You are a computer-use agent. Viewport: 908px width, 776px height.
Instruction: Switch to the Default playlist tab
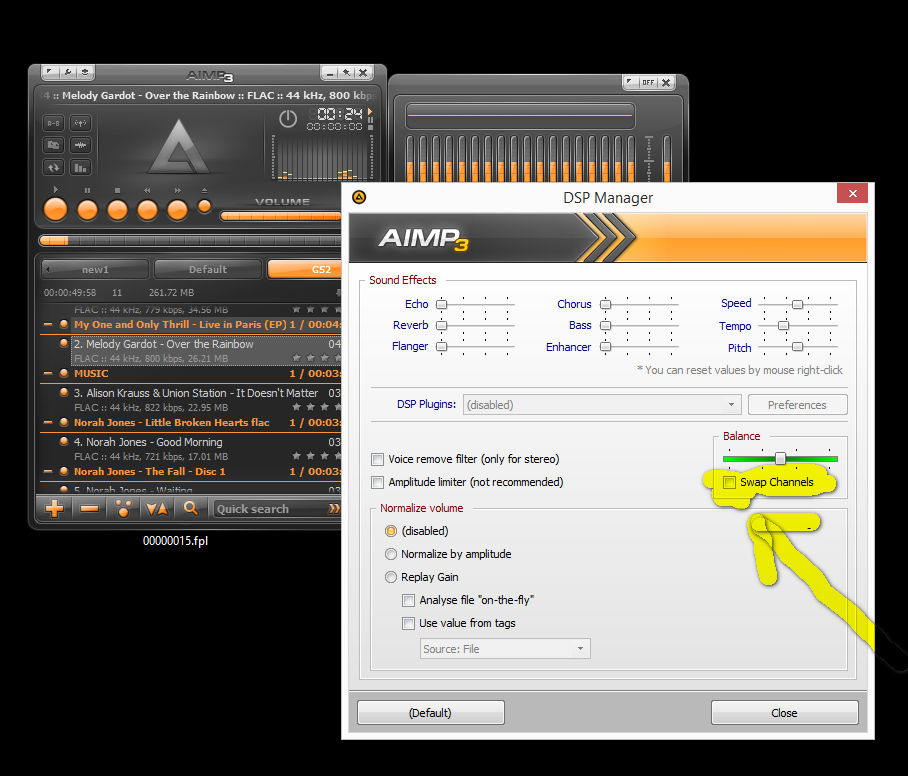point(208,269)
